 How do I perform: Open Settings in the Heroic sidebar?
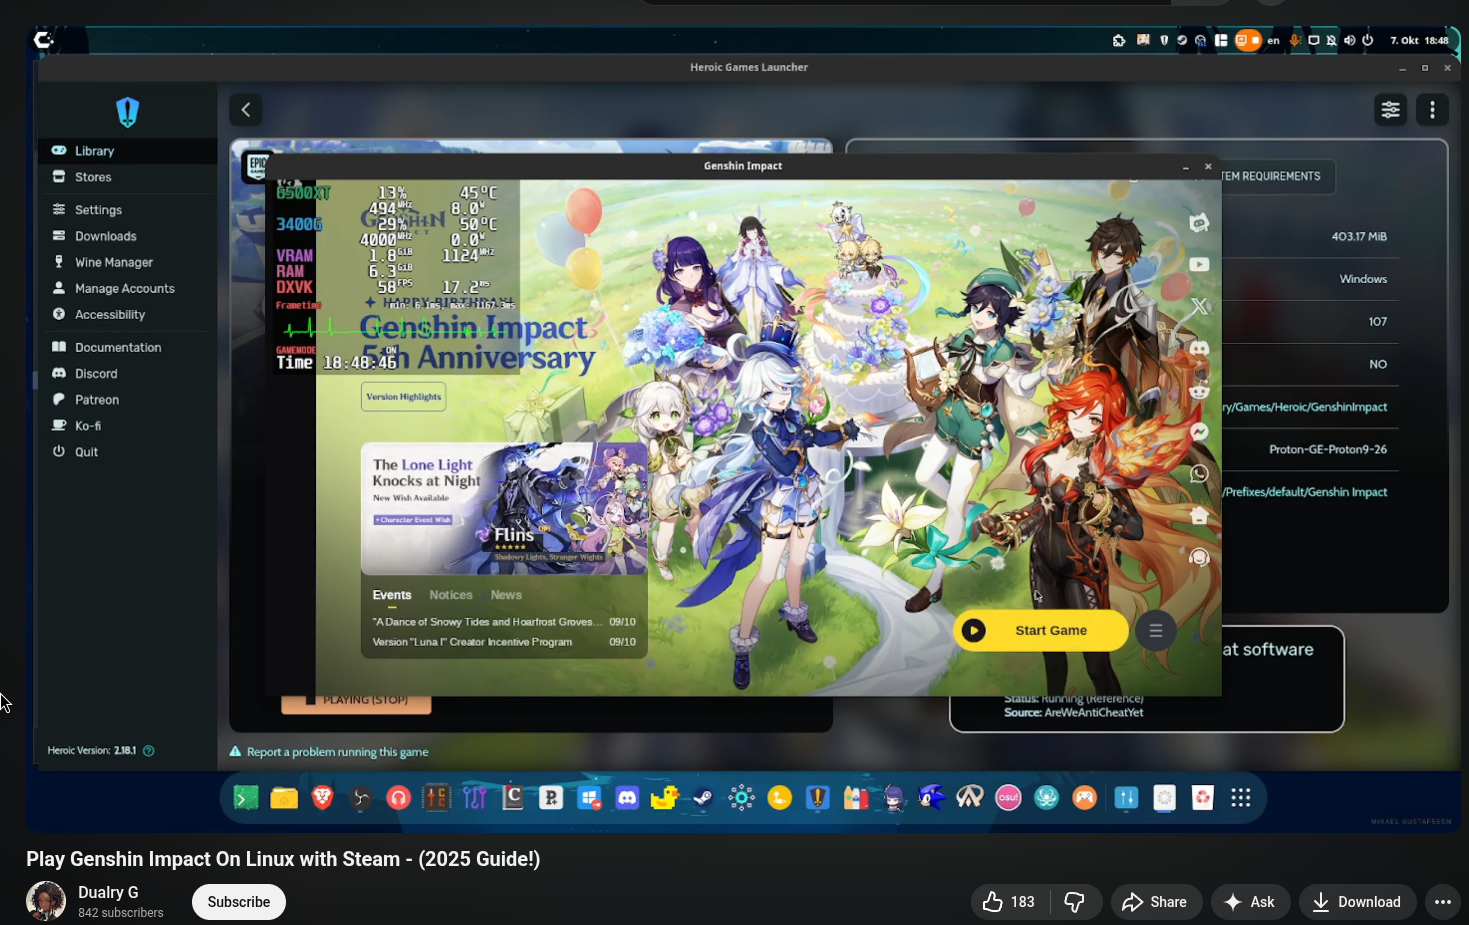tap(127, 210)
